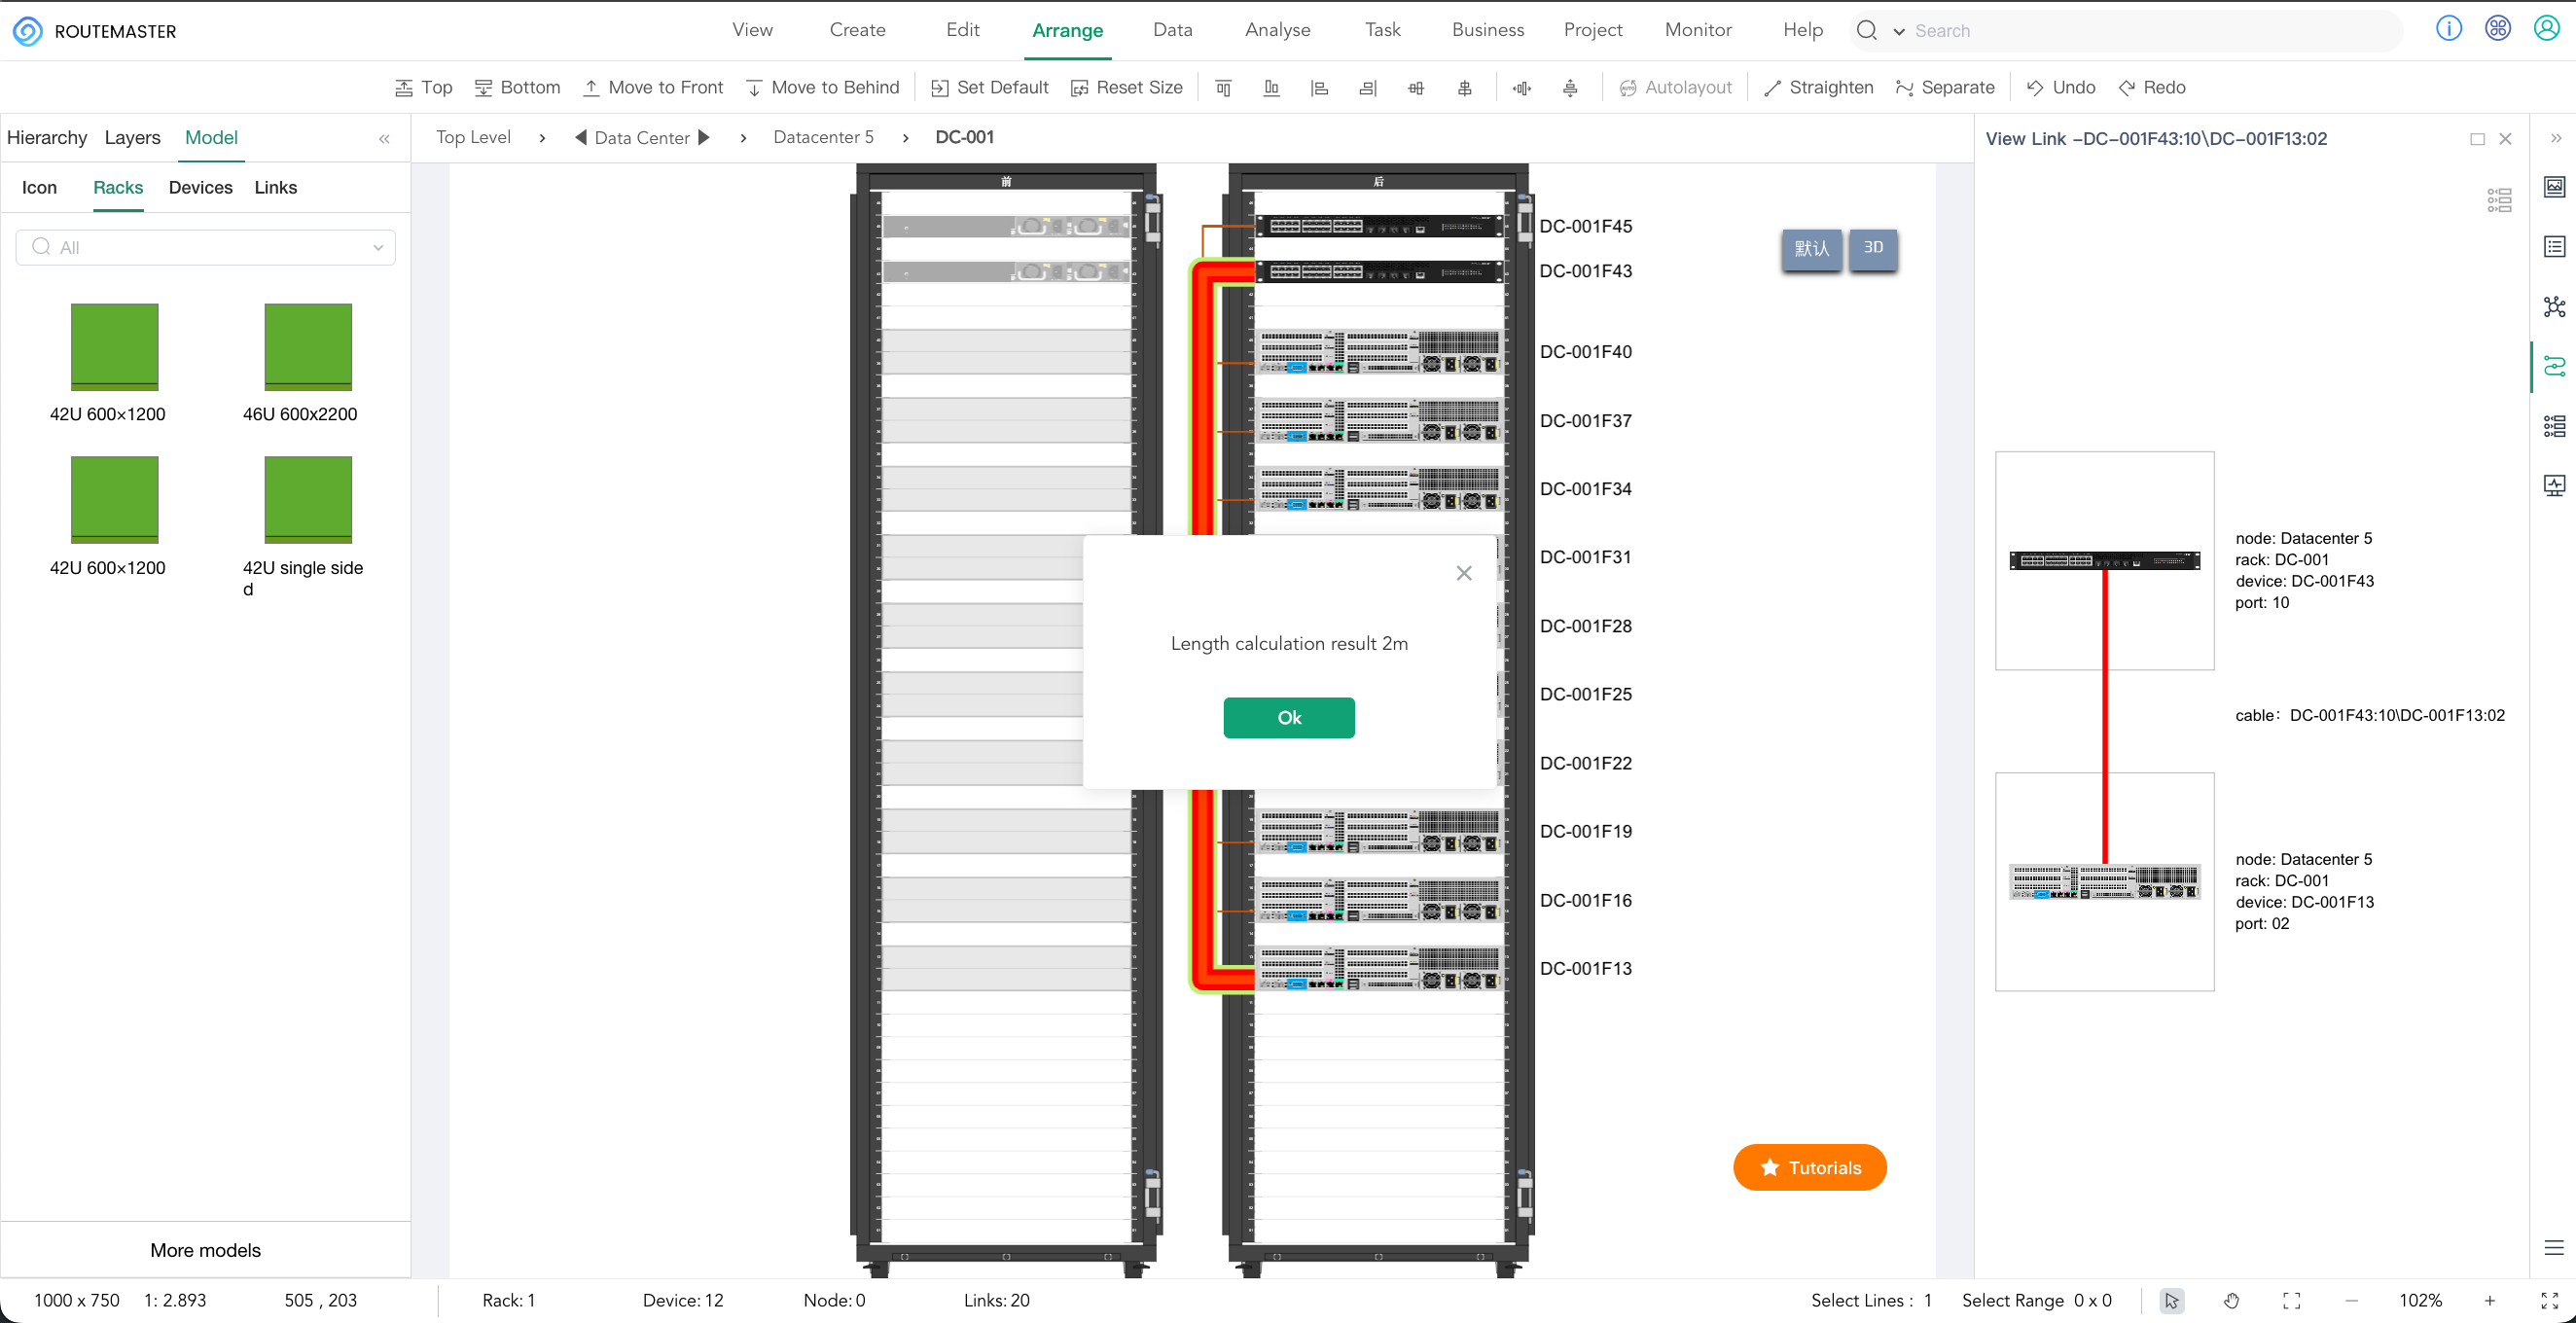
Task: Click the RouteMaster logo
Action: [x=28, y=31]
